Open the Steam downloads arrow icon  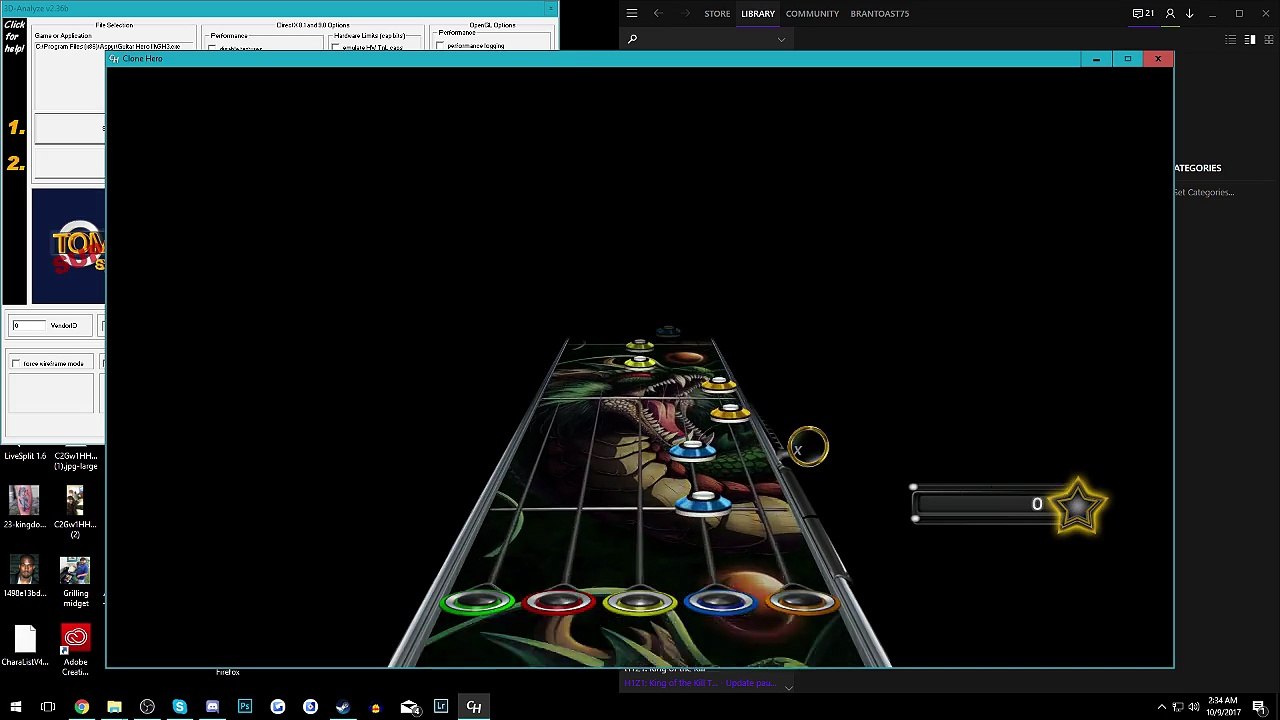click(x=1190, y=13)
